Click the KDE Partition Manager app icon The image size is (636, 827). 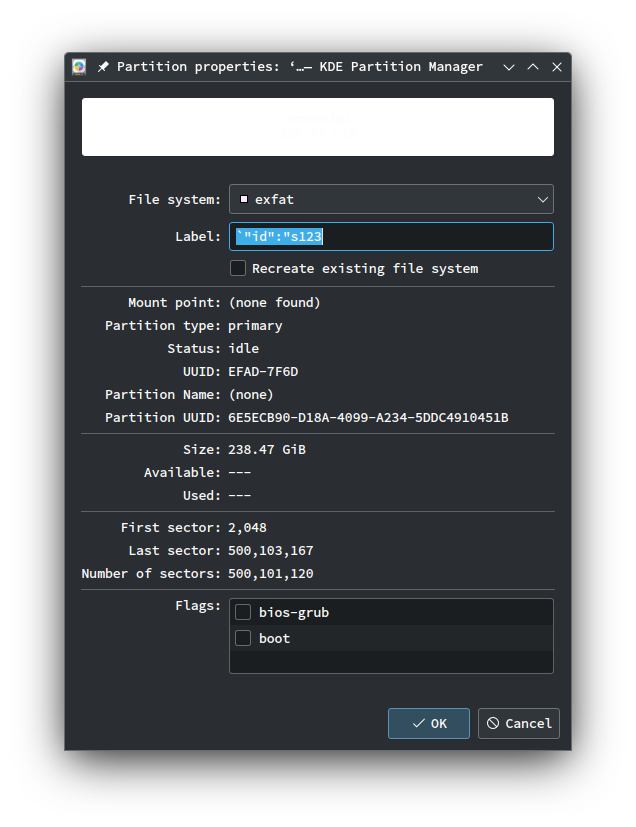[x=79, y=67]
